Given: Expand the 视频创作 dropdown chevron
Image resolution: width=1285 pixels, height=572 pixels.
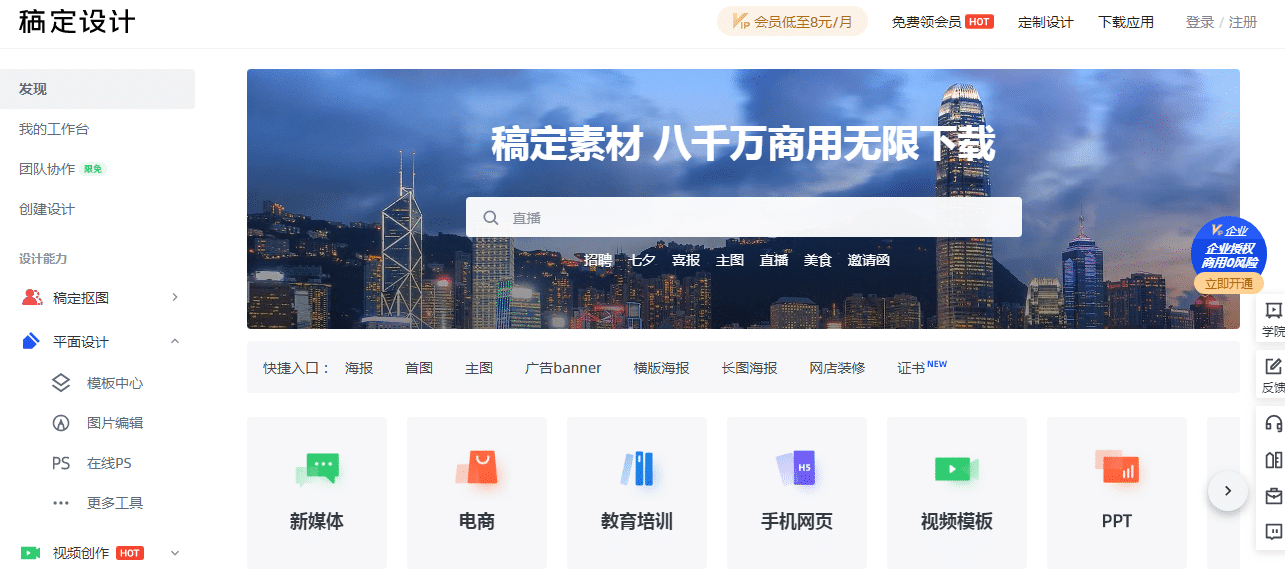Looking at the screenshot, I should click(x=175, y=553).
